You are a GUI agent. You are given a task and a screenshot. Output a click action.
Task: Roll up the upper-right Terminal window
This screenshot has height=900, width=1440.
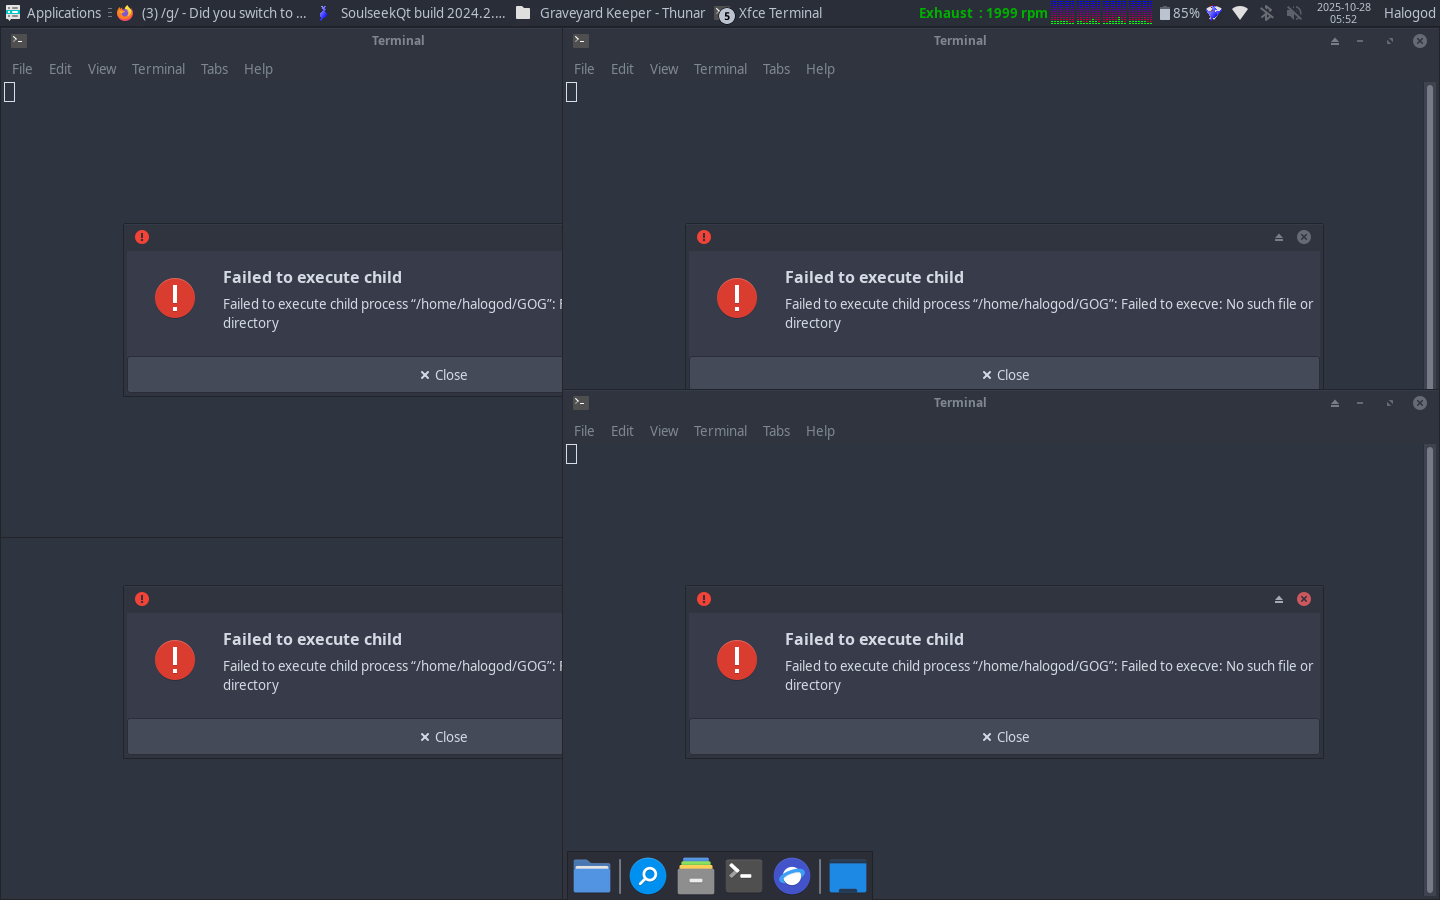point(1335,41)
